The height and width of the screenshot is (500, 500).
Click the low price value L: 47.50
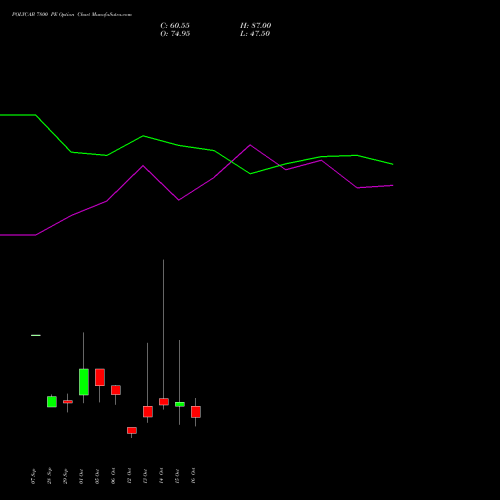pyautogui.click(x=255, y=34)
